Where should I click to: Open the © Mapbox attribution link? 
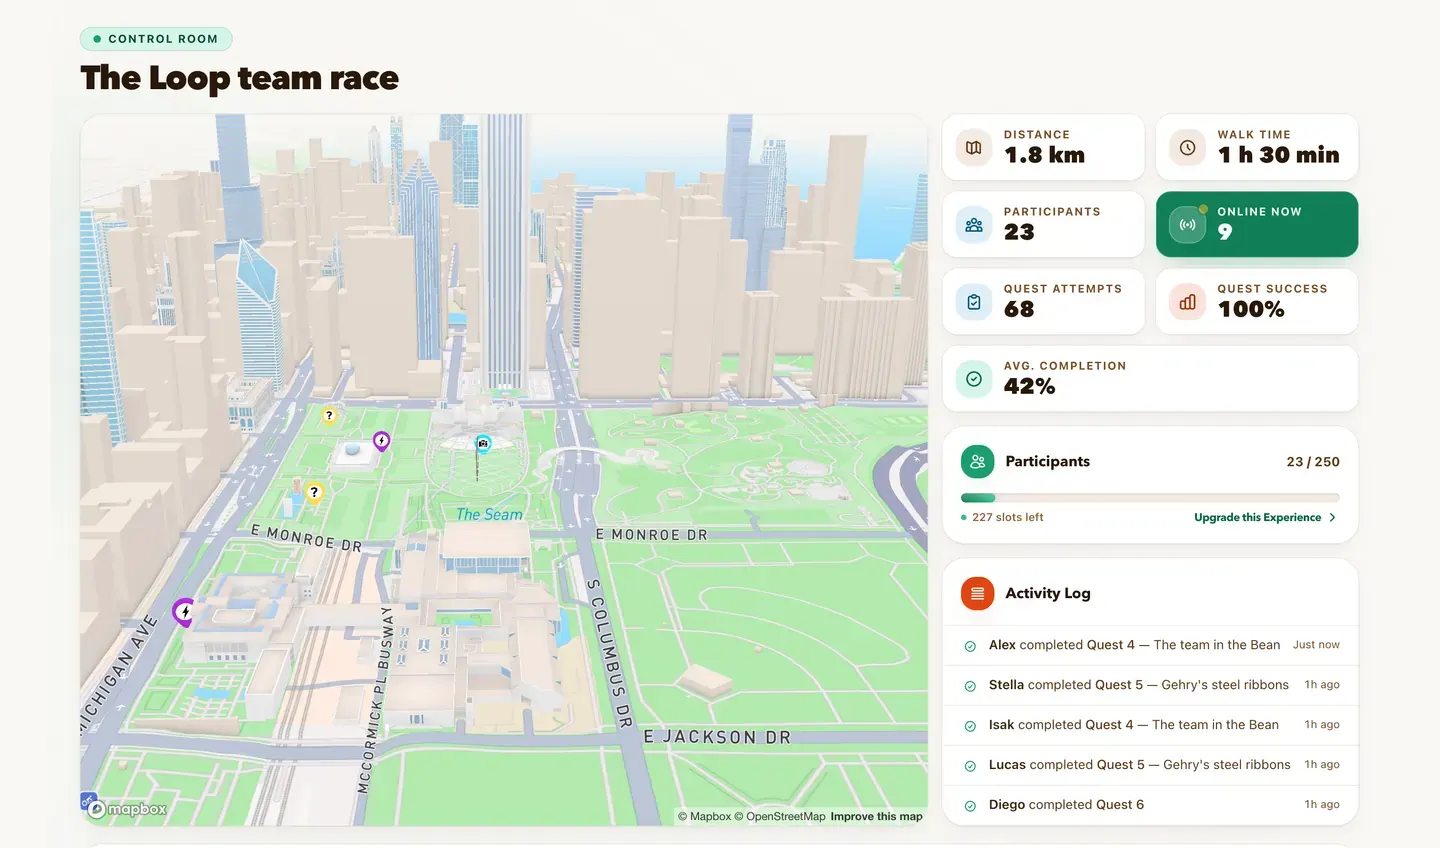point(704,816)
